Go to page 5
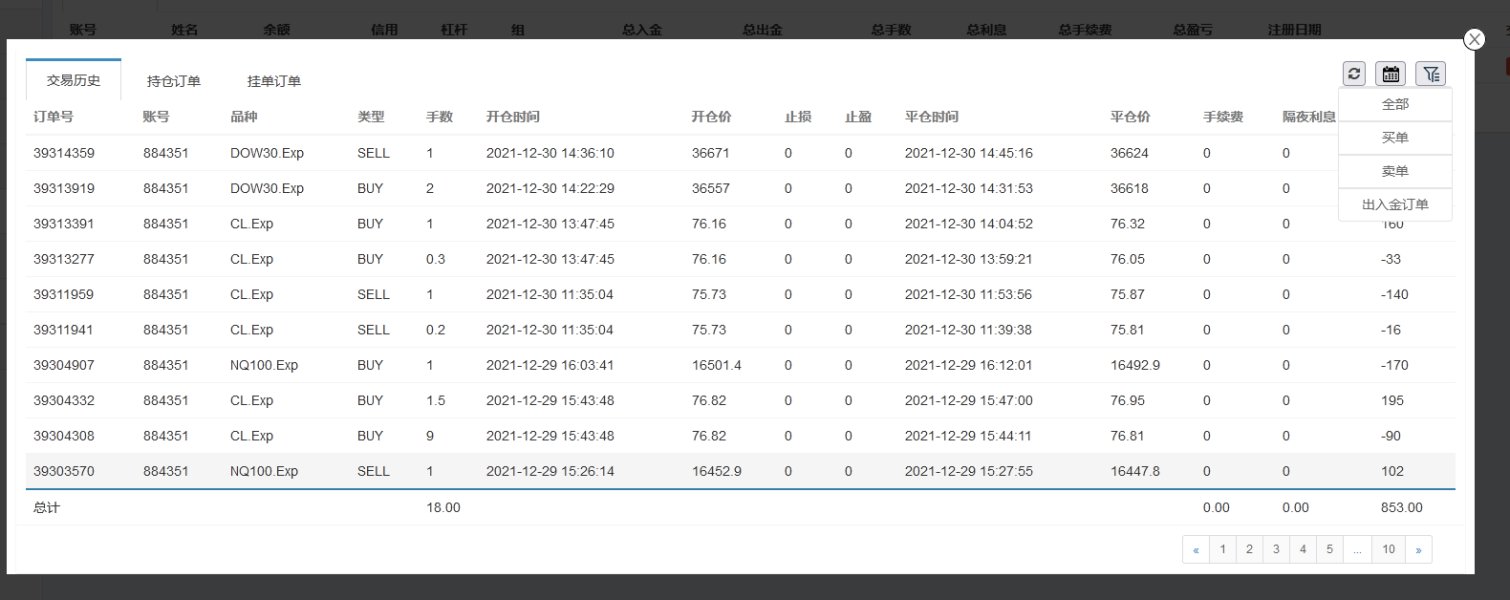This screenshot has height=600, width=1510. (x=1330, y=549)
